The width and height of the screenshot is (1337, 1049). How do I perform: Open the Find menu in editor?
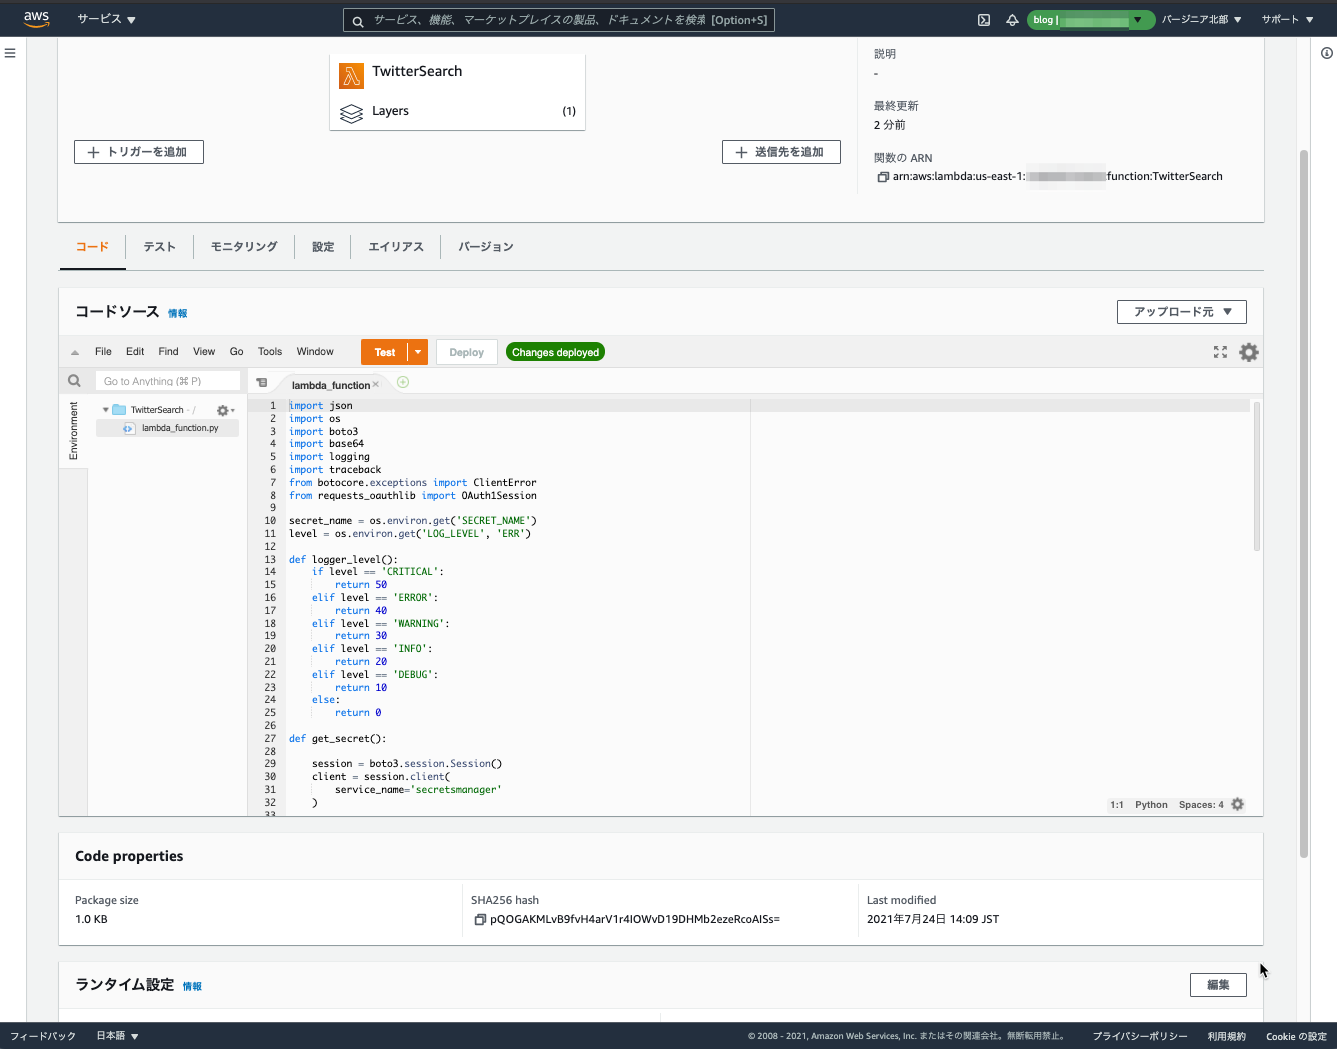[168, 352]
